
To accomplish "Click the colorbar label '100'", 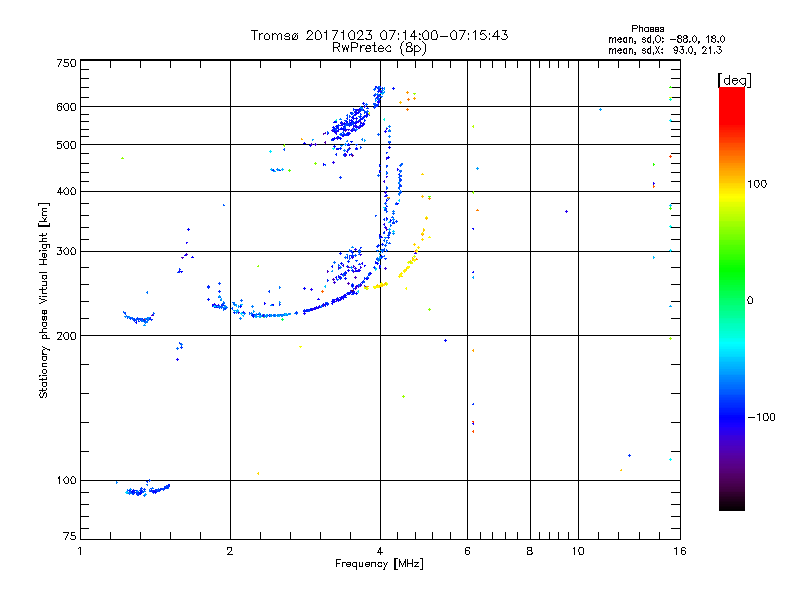I will (757, 184).
